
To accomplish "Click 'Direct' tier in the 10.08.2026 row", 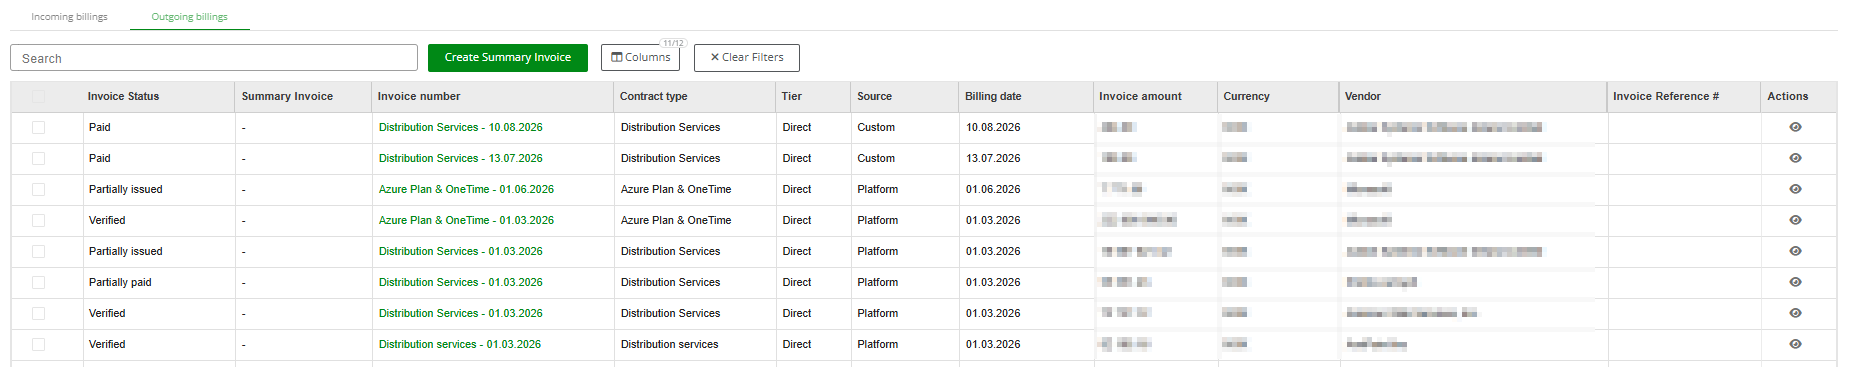I will pyautogui.click(x=797, y=127).
